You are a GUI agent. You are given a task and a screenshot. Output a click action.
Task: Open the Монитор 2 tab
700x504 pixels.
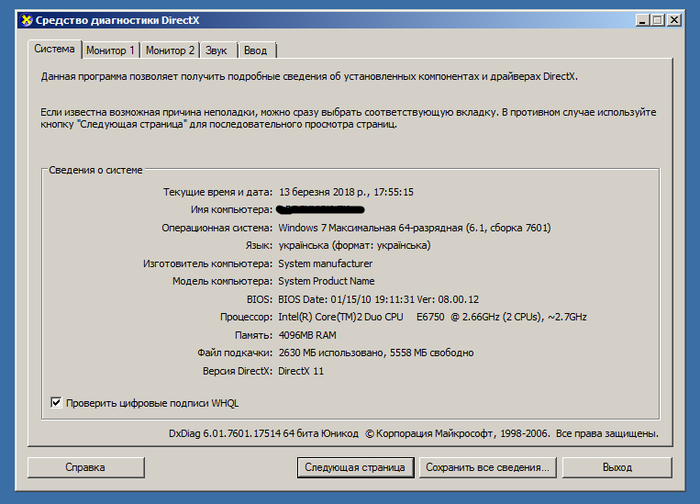click(x=170, y=50)
